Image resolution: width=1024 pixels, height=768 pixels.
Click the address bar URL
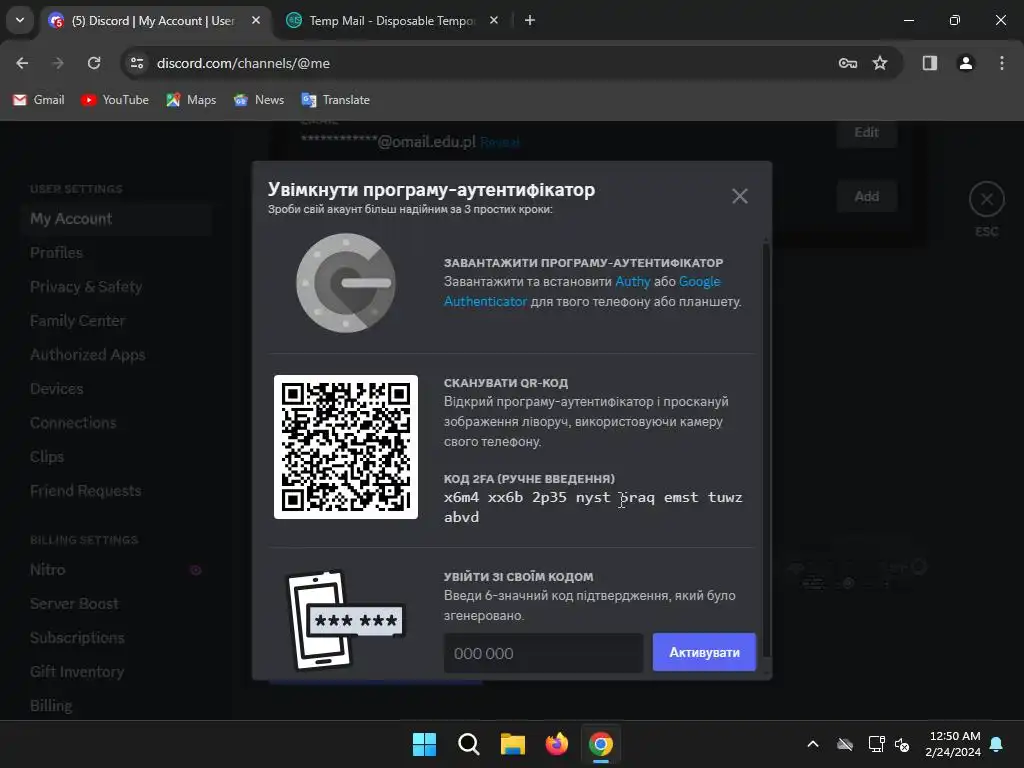(x=243, y=63)
